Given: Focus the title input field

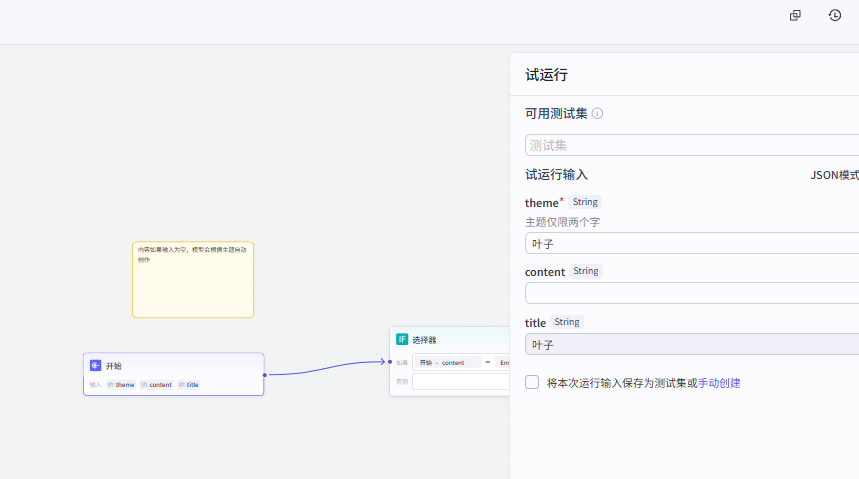Looking at the screenshot, I should coord(690,344).
